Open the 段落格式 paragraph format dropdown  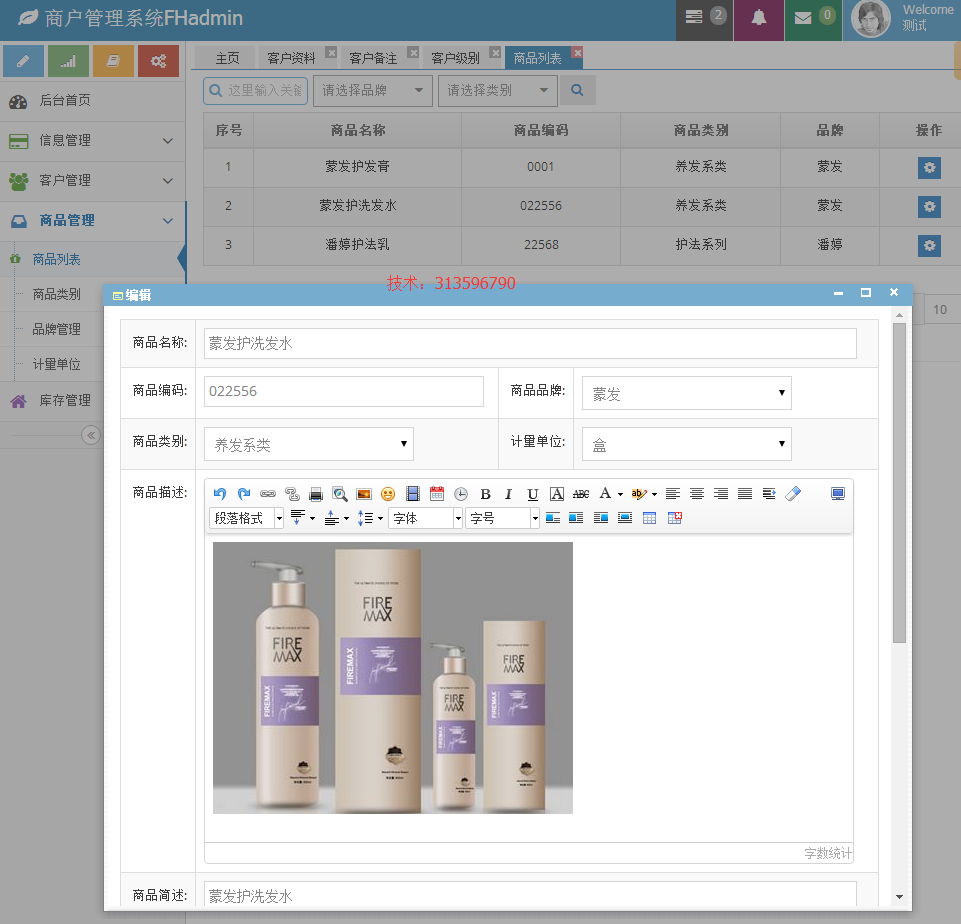click(246, 518)
